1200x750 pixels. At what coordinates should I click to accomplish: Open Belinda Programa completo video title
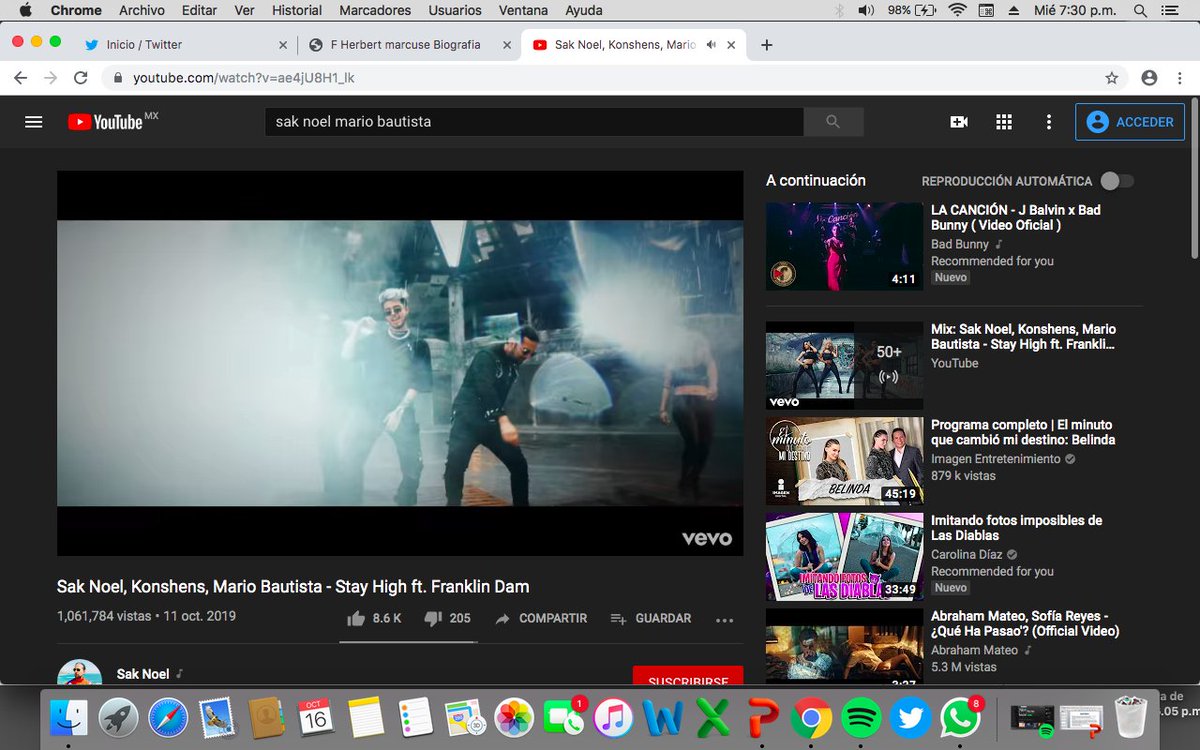tap(1022, 432)
